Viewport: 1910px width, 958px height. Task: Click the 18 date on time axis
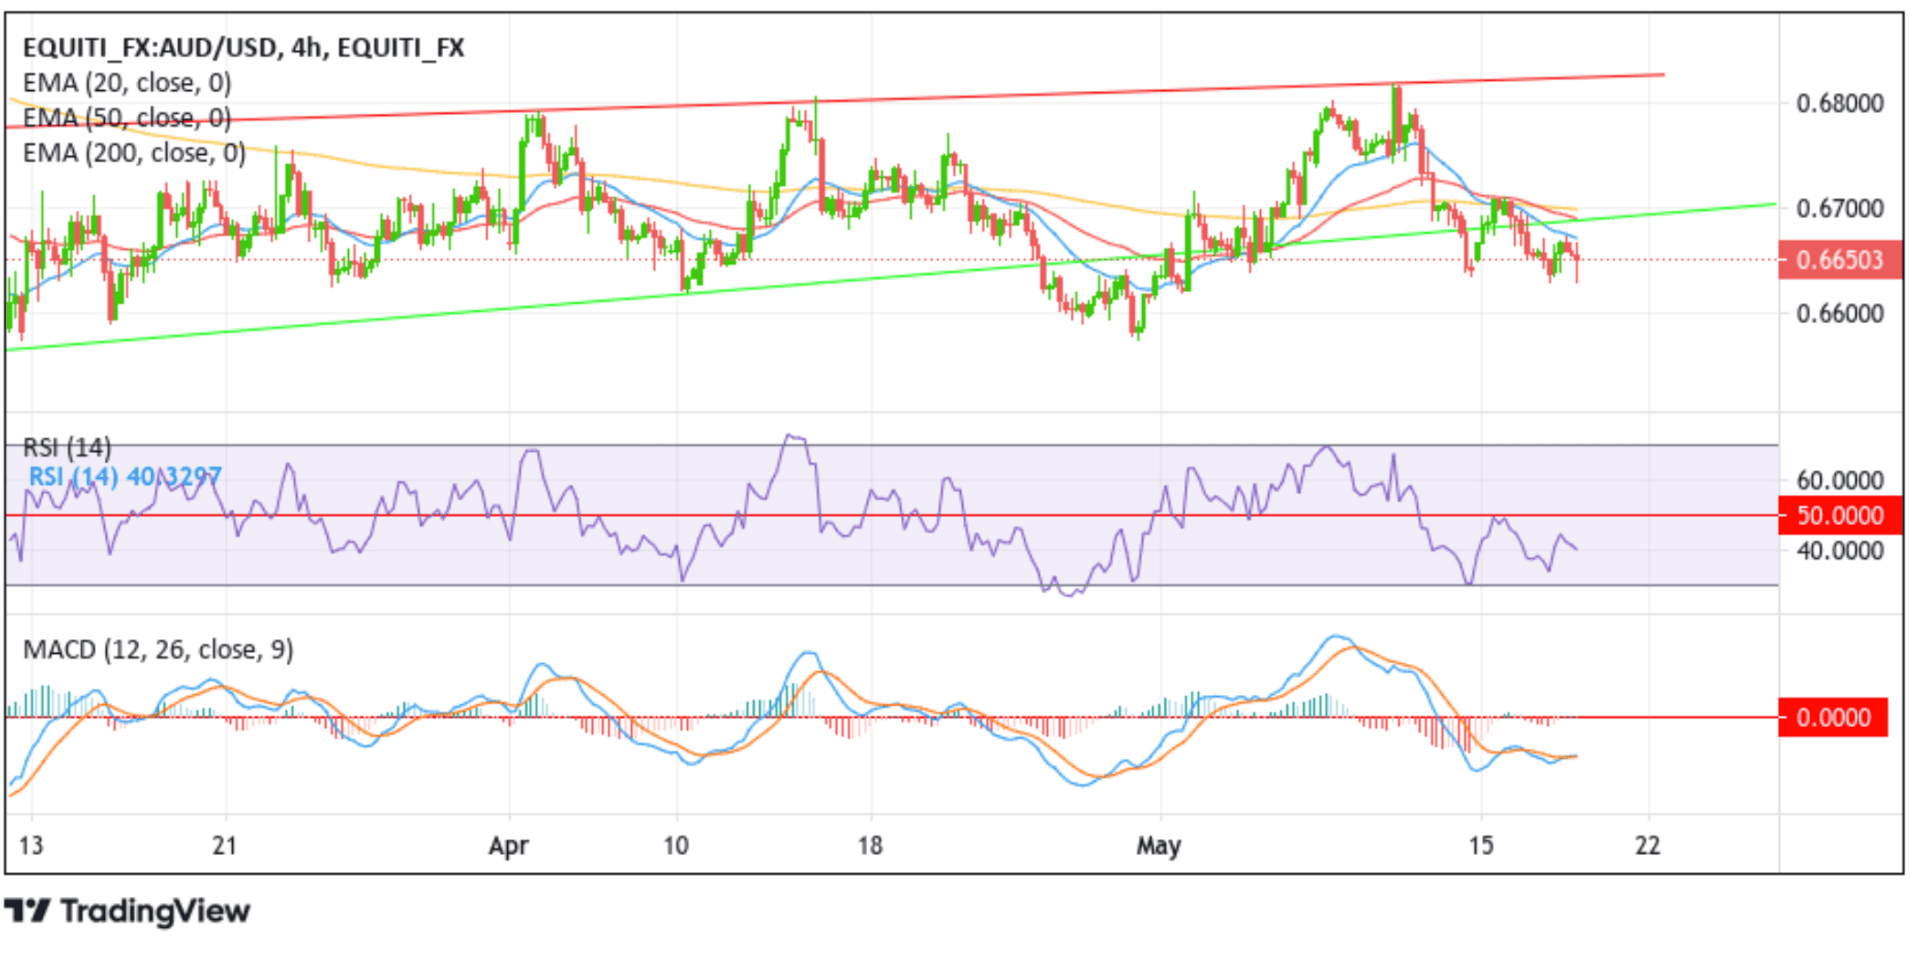point(870,846)
